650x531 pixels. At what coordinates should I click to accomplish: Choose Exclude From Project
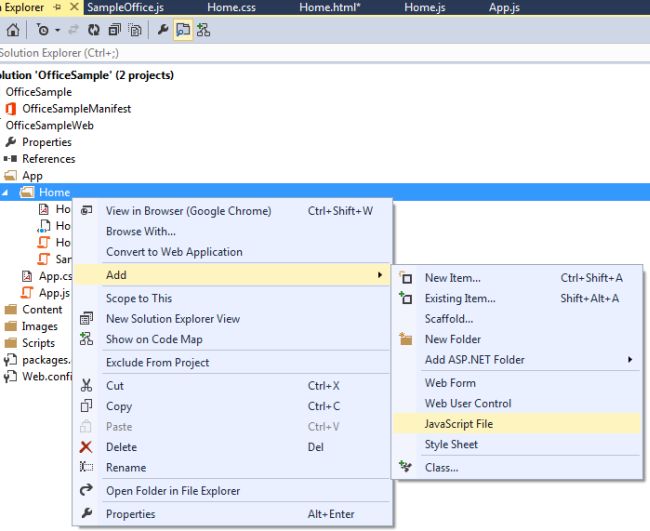(232, 363)
